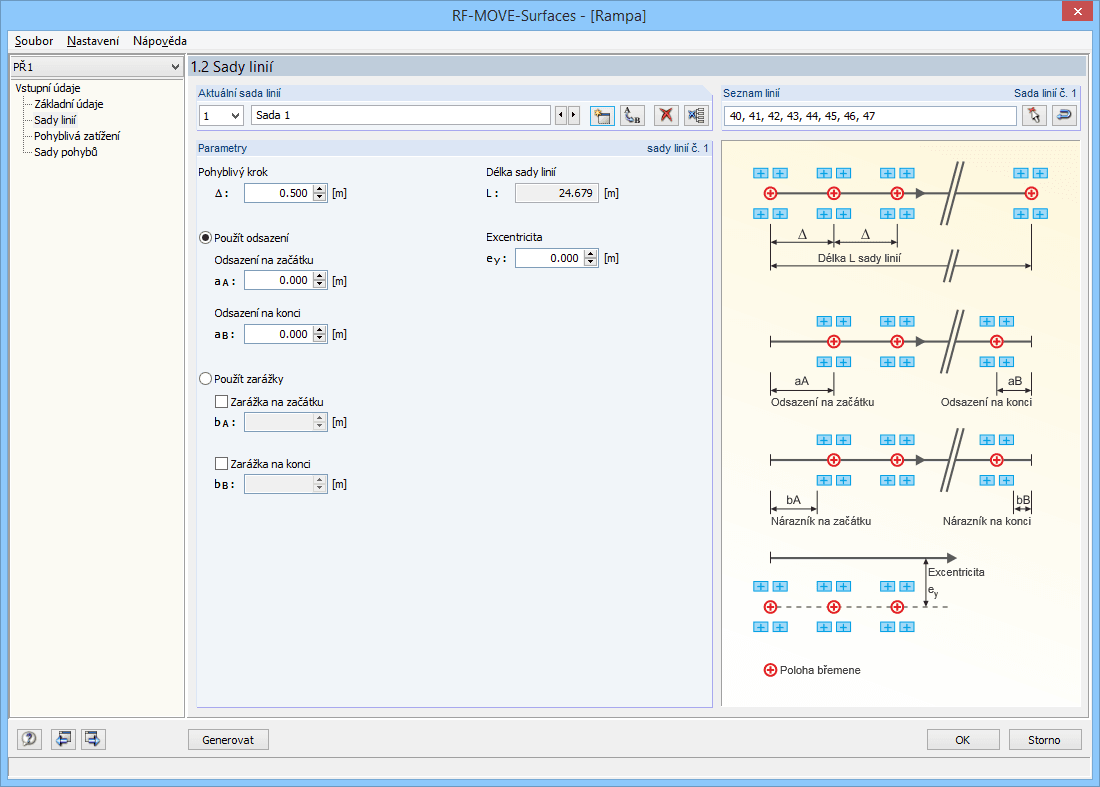
Task: Click moving step Δ input field
Action: (279, 193)
